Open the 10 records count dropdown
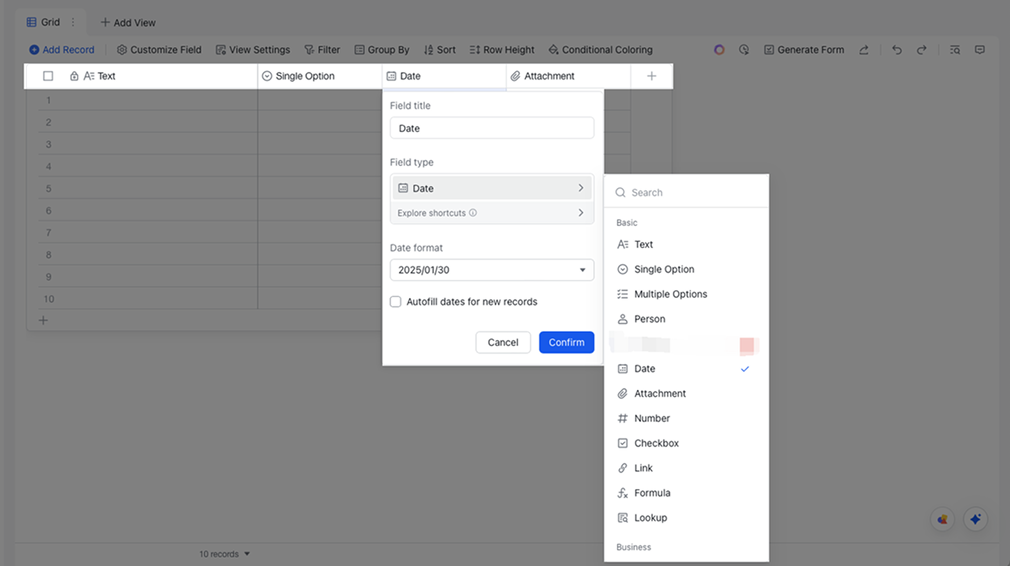 coord(224,554)
